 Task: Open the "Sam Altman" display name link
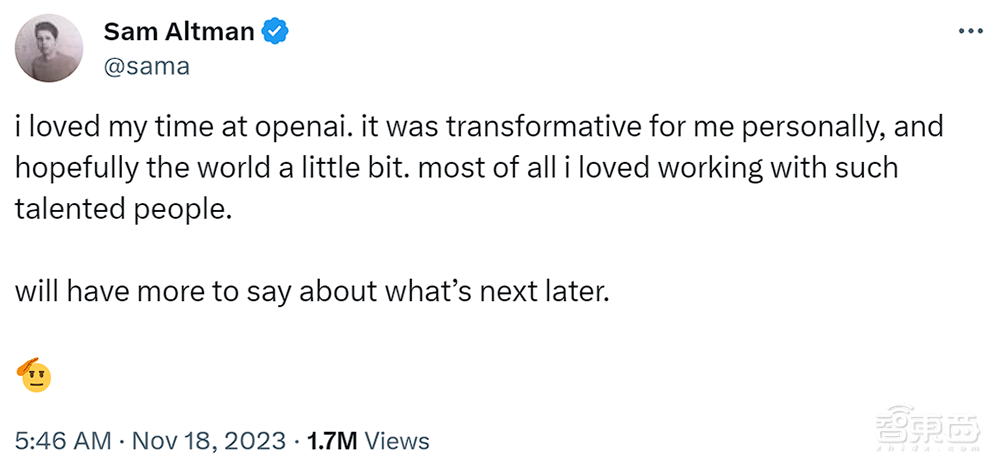click(x=180, y=33)
